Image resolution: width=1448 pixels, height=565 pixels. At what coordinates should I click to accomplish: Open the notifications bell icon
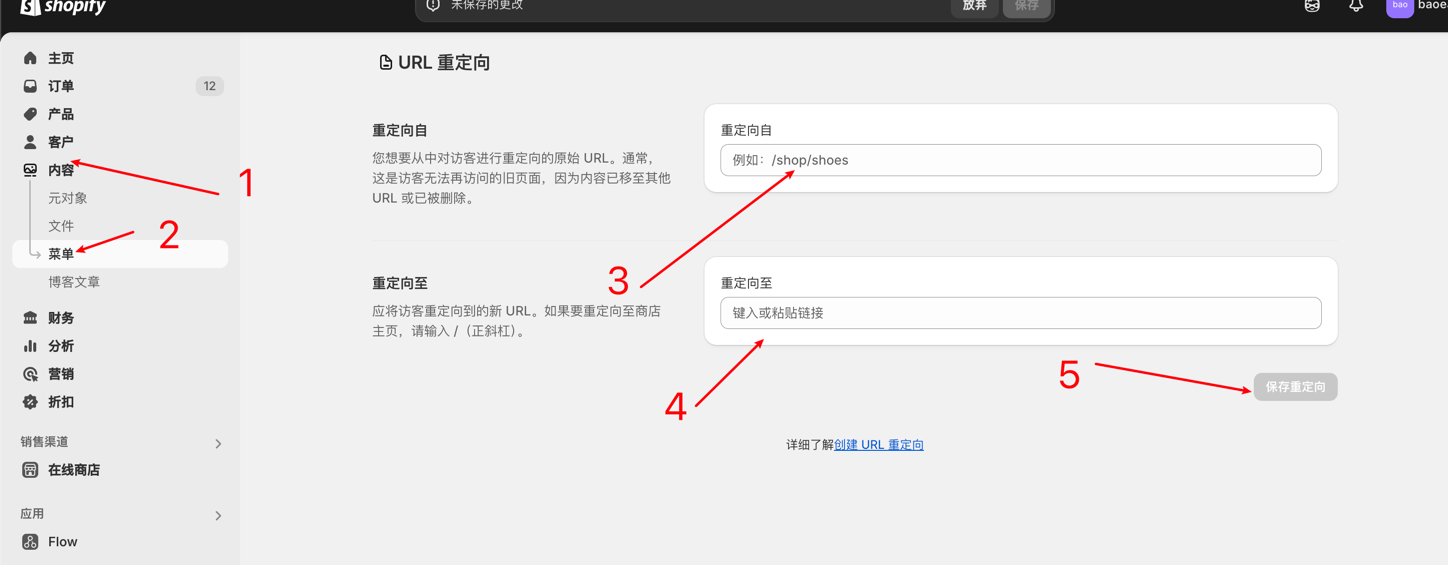[x=1356, y=6]
